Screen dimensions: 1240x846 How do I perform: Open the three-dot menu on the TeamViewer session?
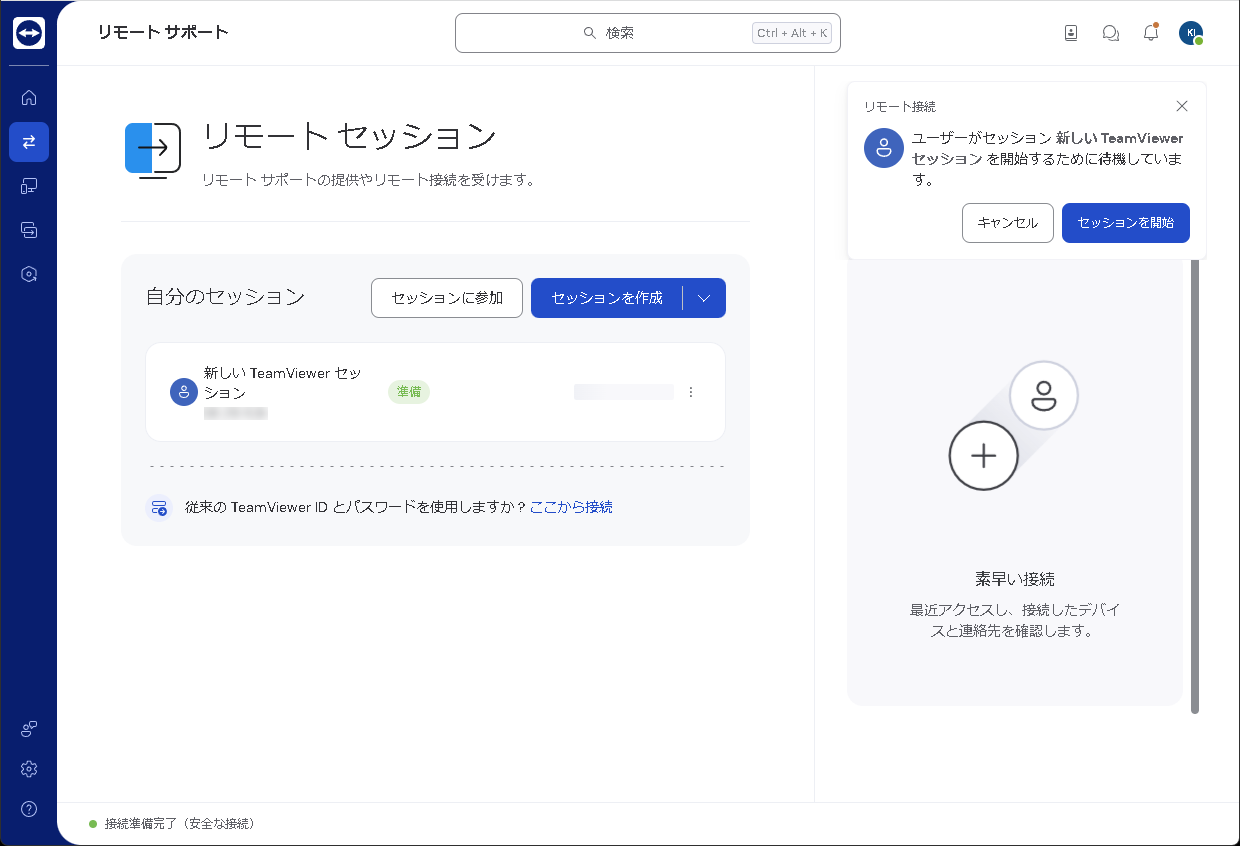click(x=691, y=392)
